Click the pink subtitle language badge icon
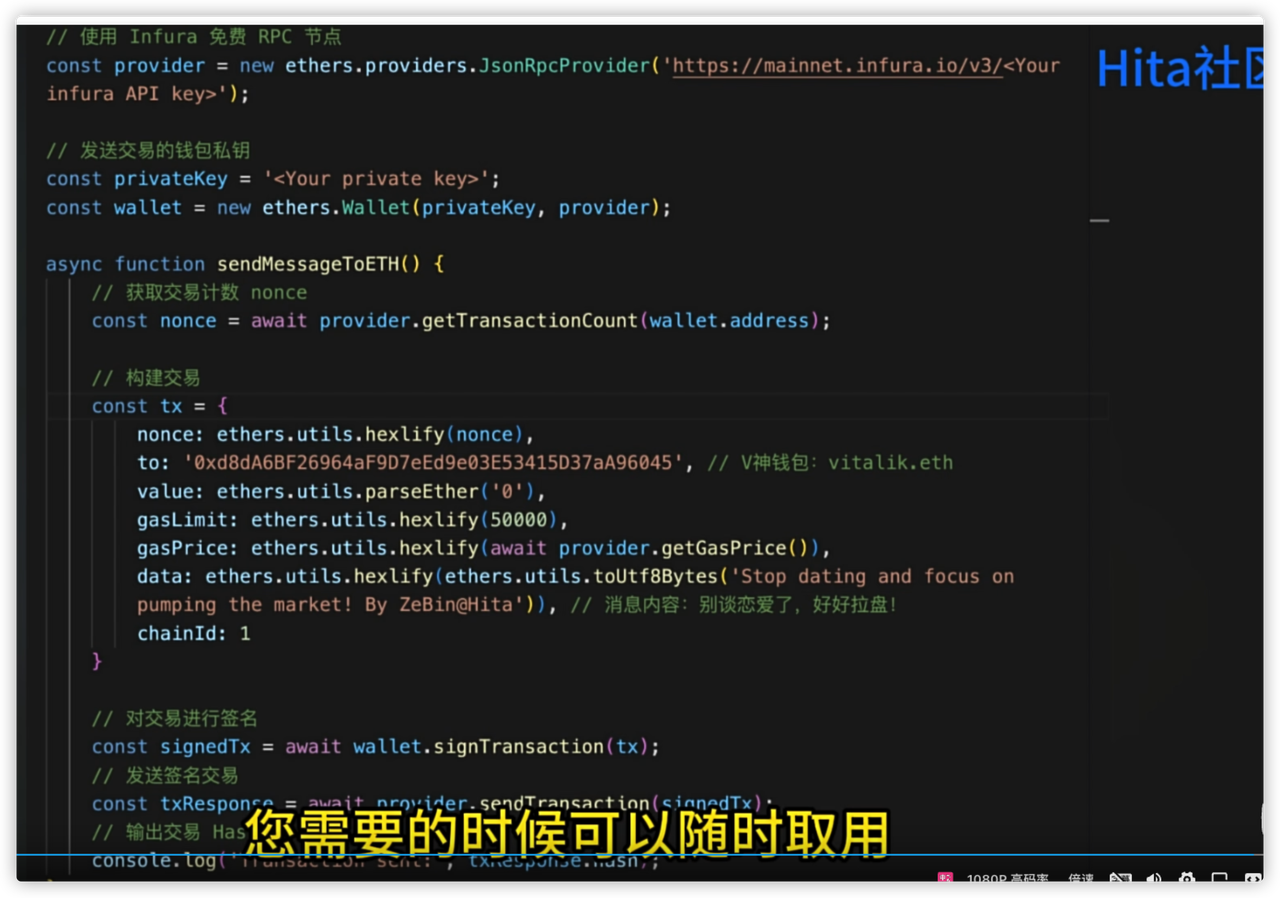Screen dimensions: 1280x898 945,879
